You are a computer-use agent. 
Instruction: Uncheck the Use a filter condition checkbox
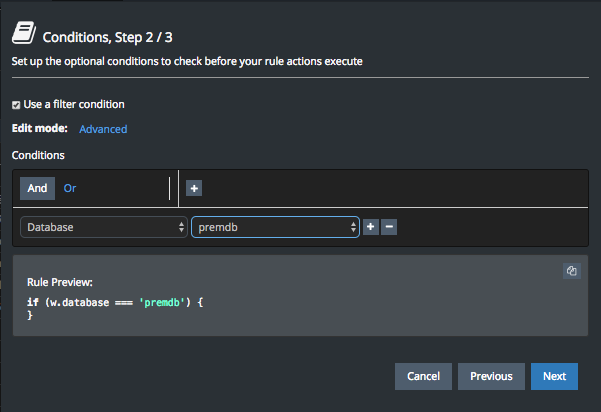click(x=16, y=105)
